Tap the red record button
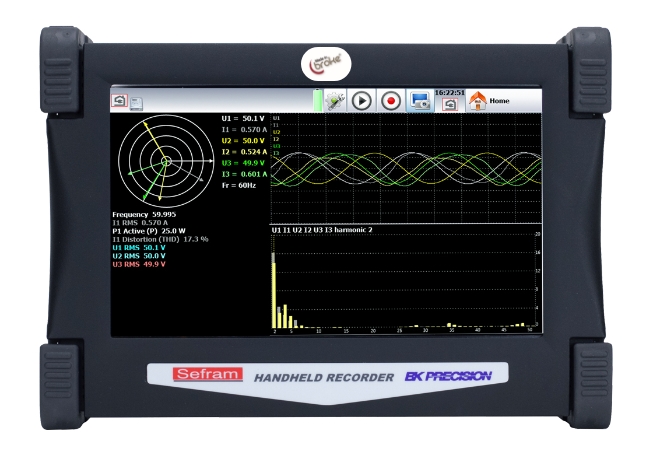Screen dimensions: 652x455 coord(390,102)
